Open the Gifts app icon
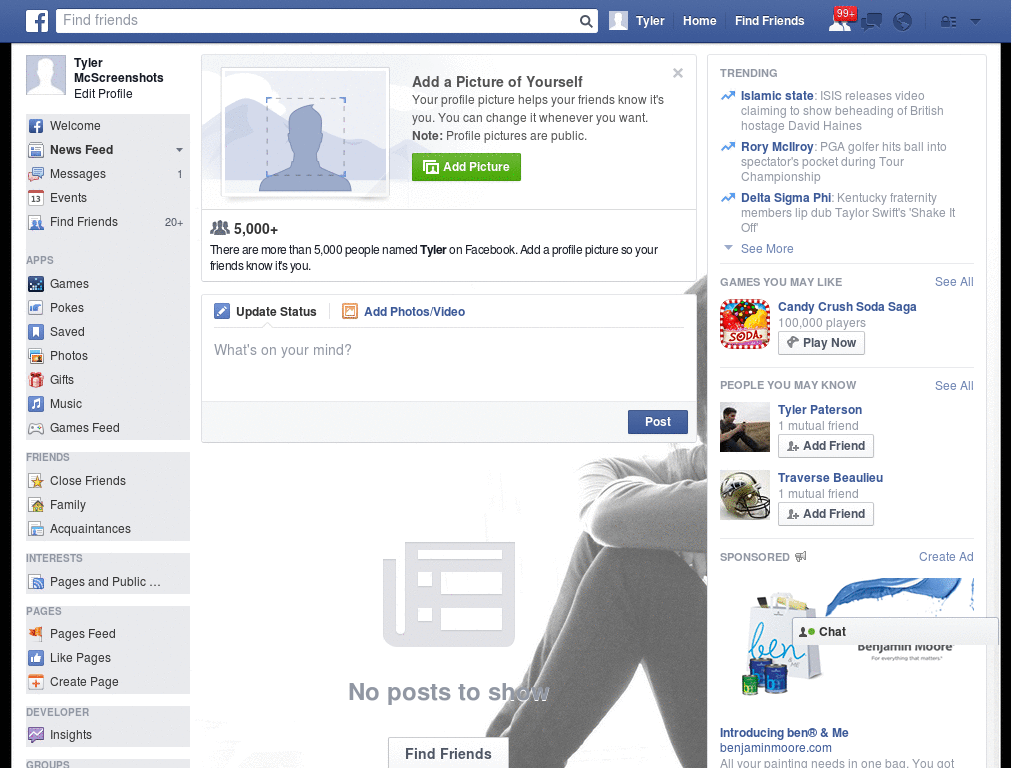This screenshot has width=1024, height=768. coord(36,380)
